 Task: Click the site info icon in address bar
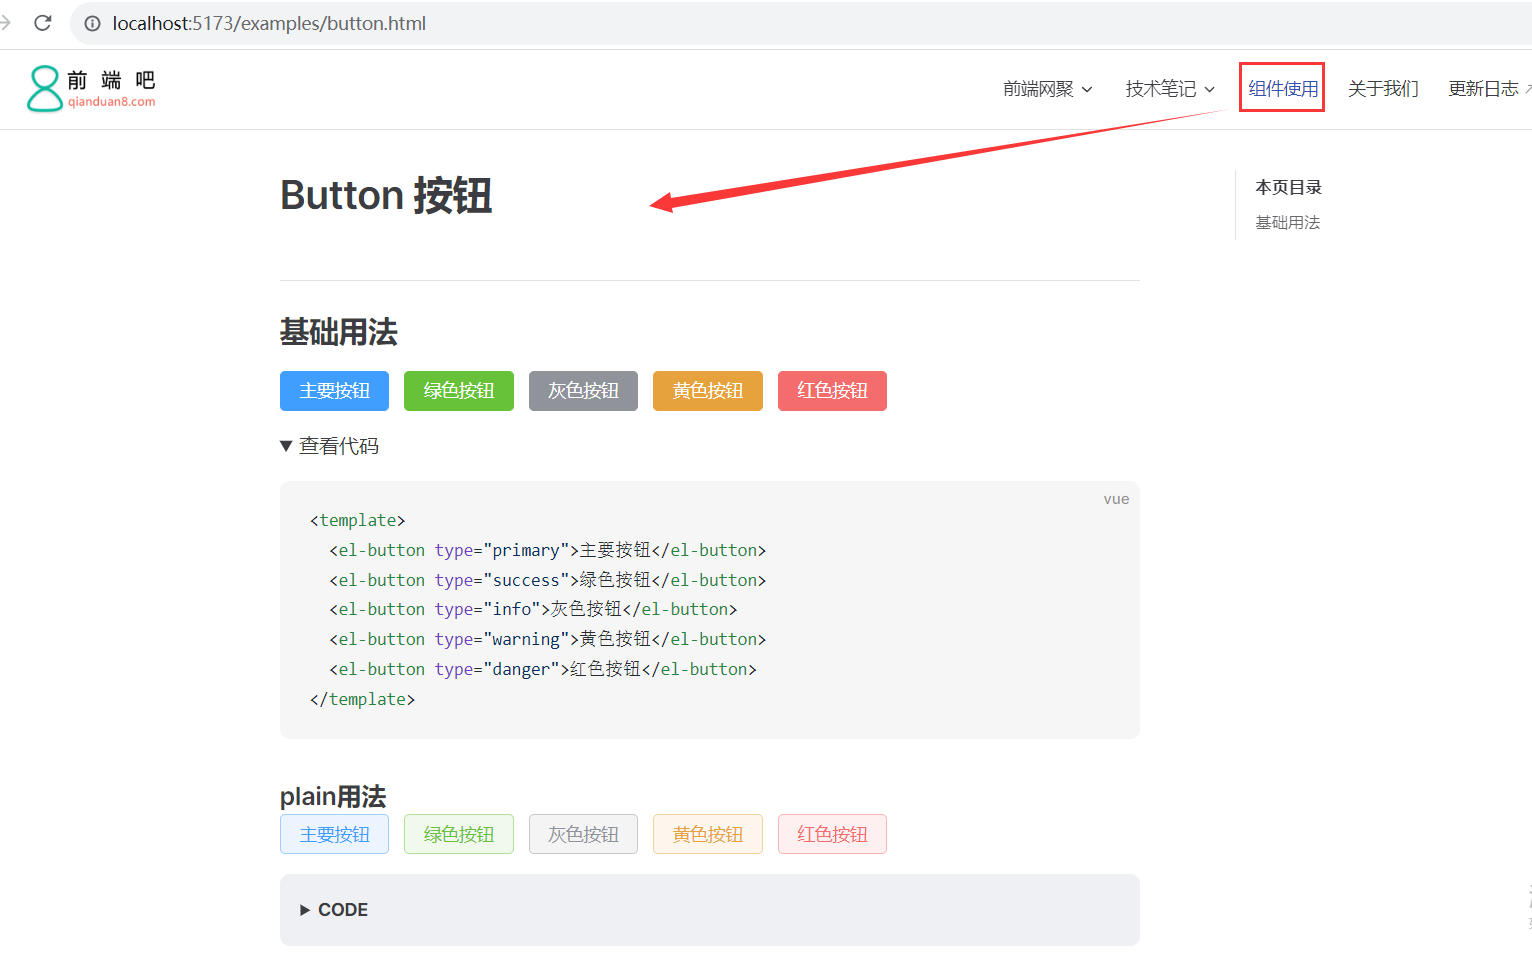(92, 23)
